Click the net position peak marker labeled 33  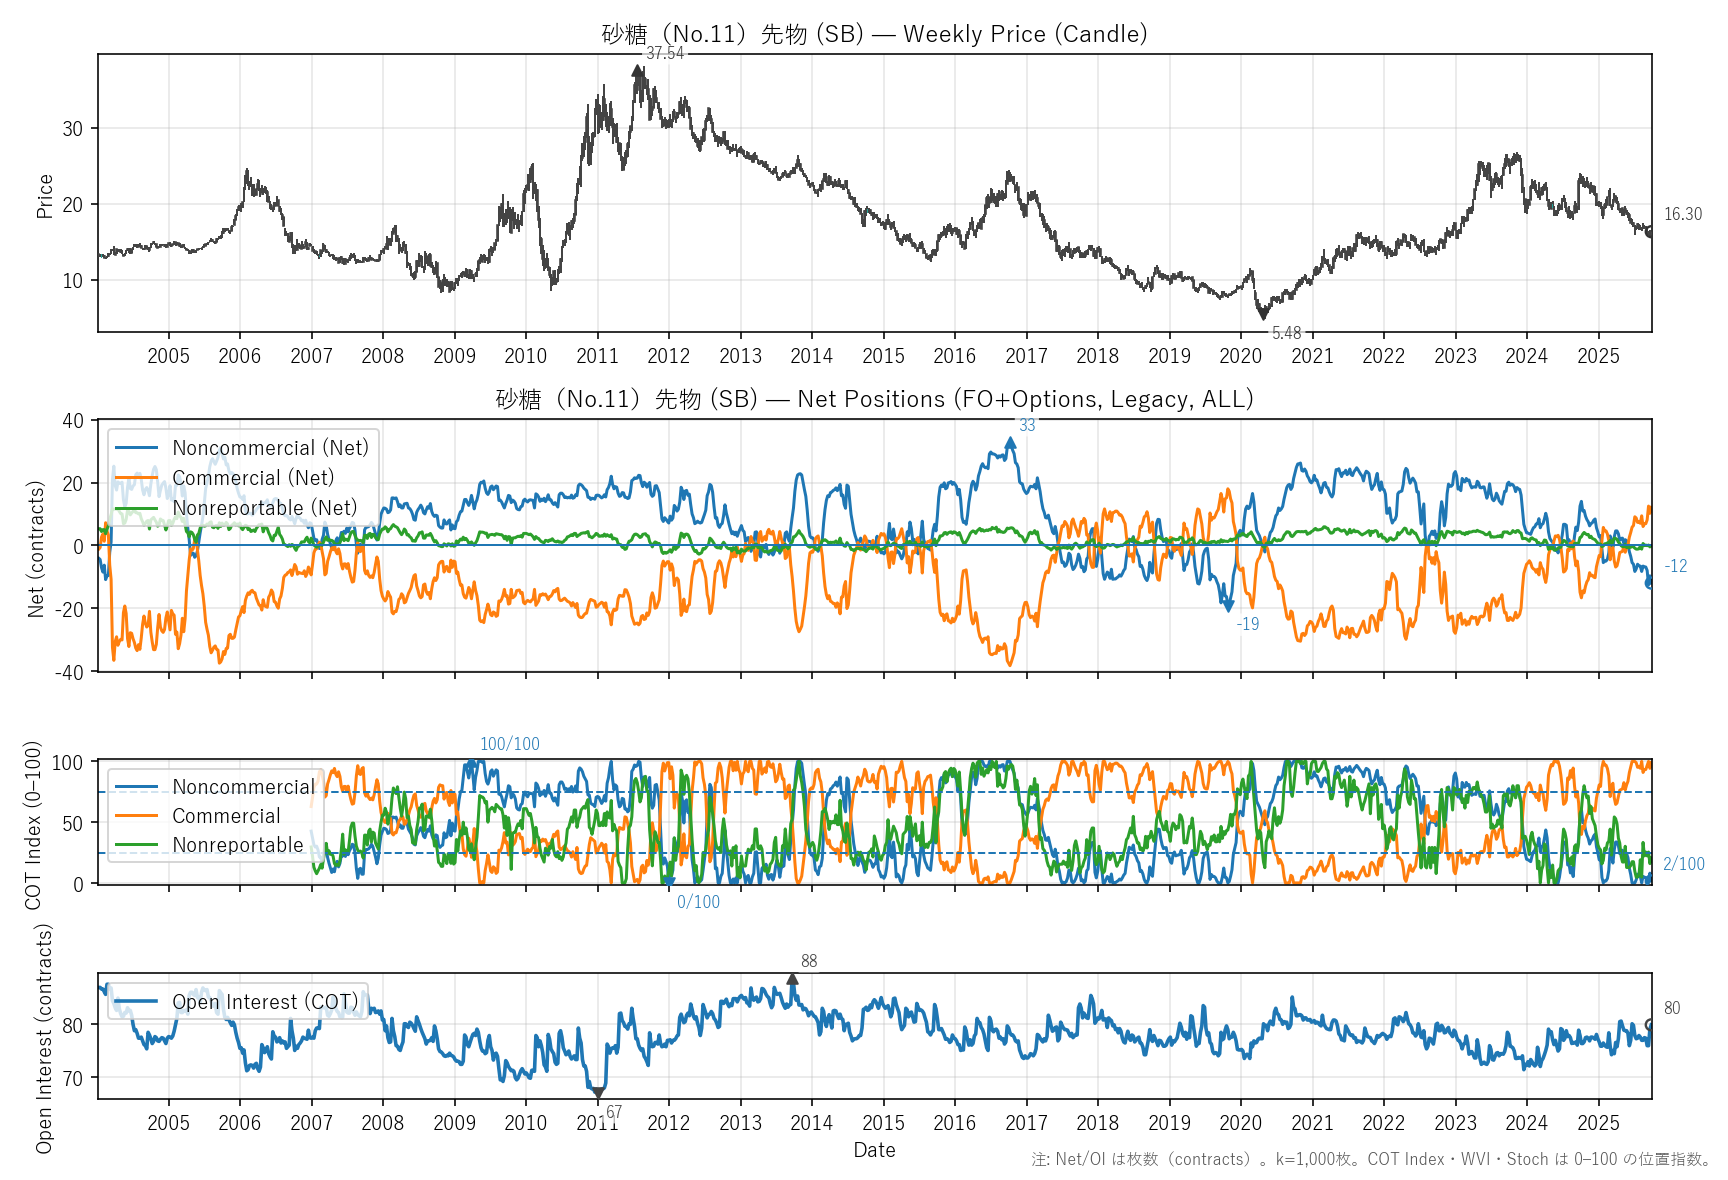click(x=1011, y=443)
